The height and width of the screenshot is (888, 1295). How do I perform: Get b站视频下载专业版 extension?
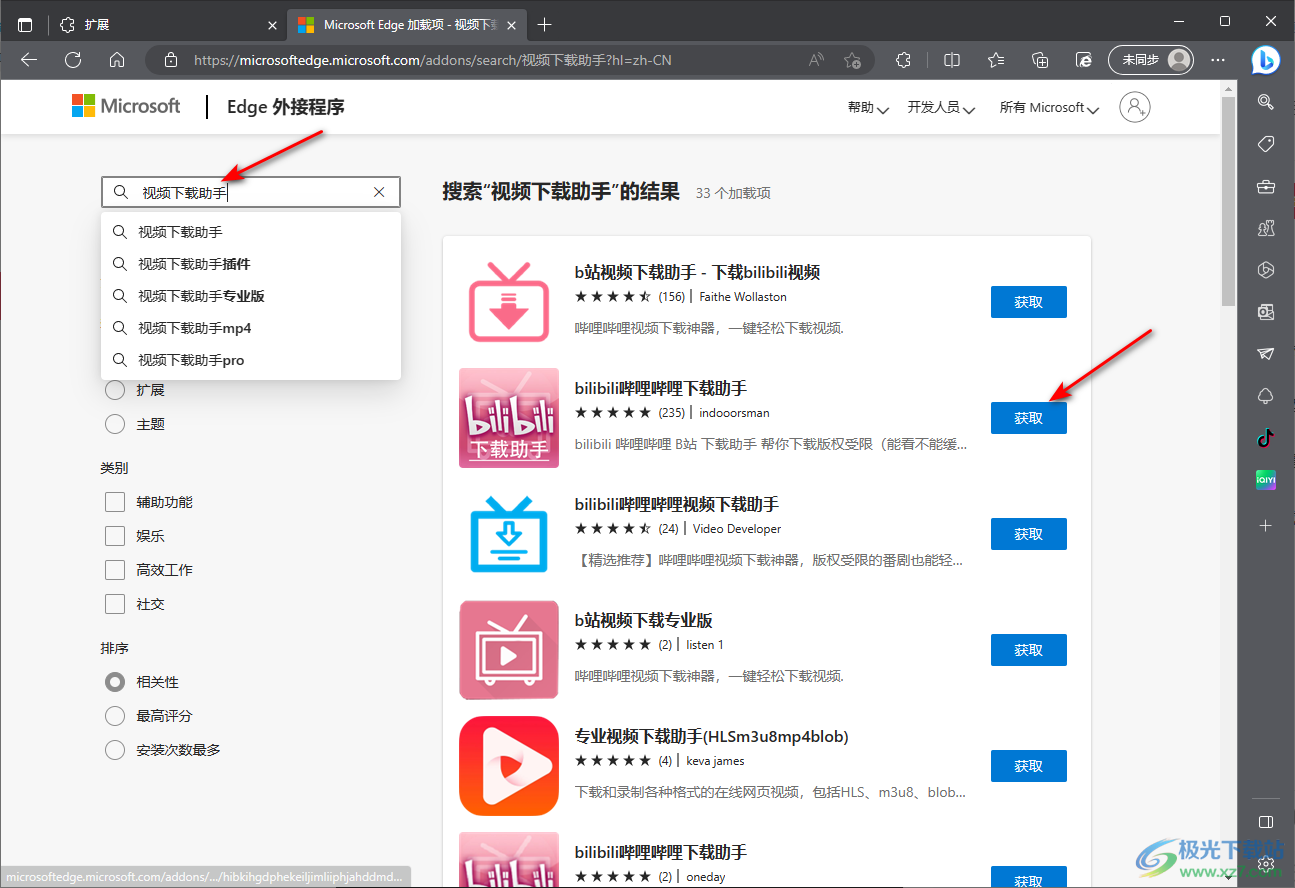click(1028, 650)
